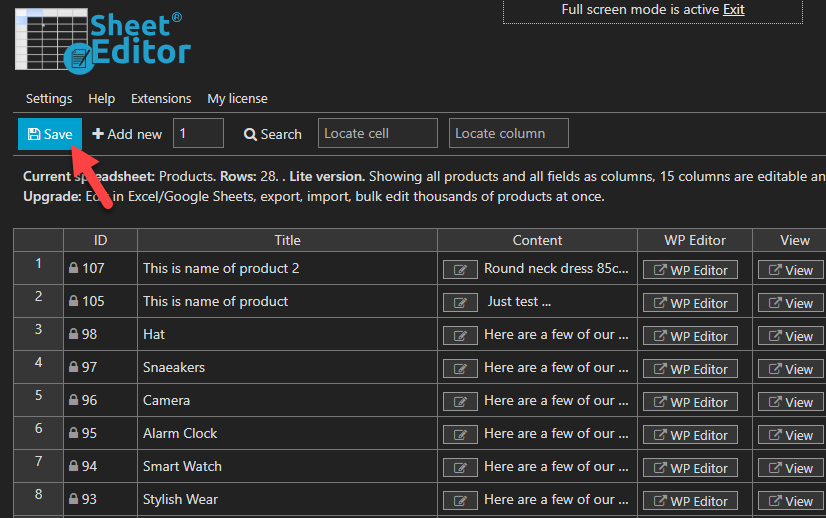The image size is (826, 518).
Task: Select the WP Editor column header
Action: tap(695, 240)
